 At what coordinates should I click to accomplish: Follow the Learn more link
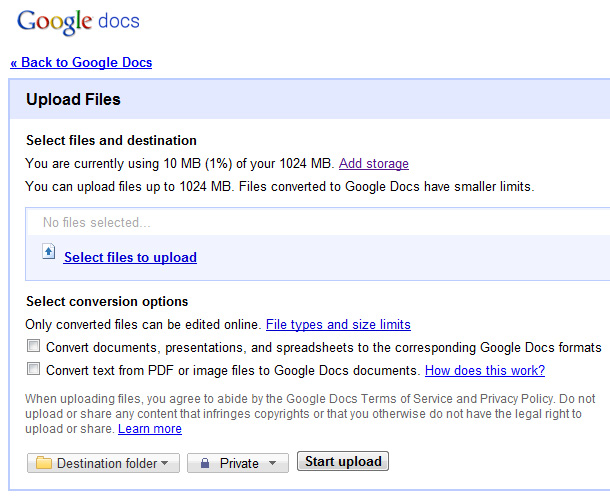coord(150,429)
